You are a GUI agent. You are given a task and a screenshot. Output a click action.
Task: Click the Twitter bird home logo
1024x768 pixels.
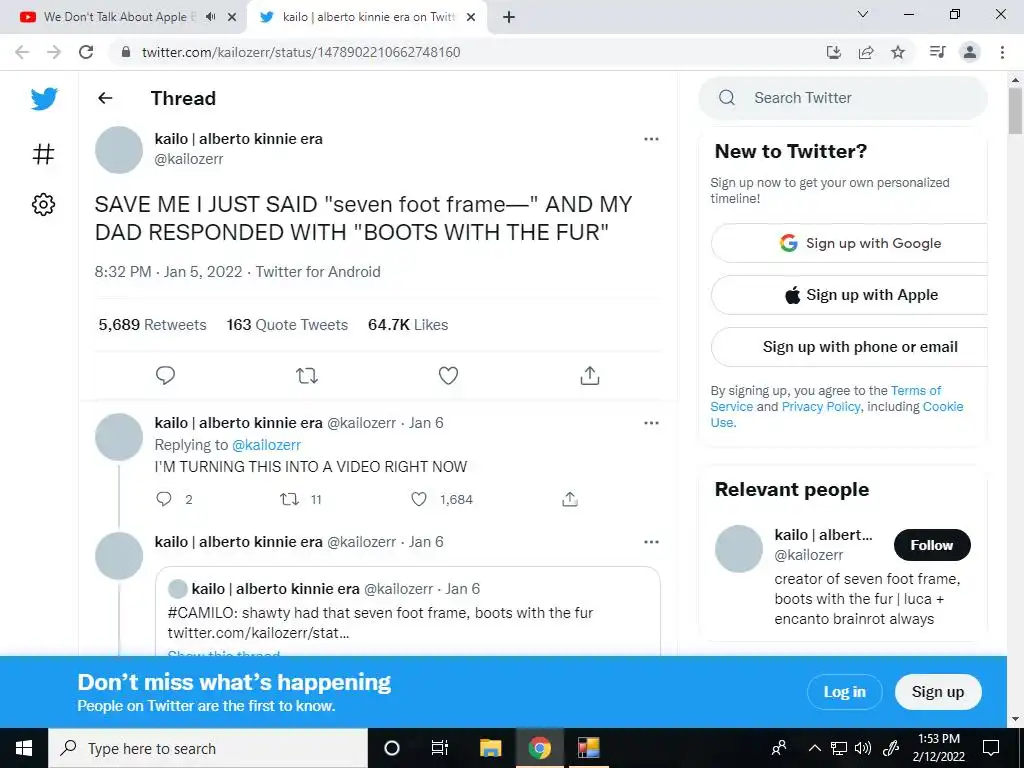(x=44, y=99)
